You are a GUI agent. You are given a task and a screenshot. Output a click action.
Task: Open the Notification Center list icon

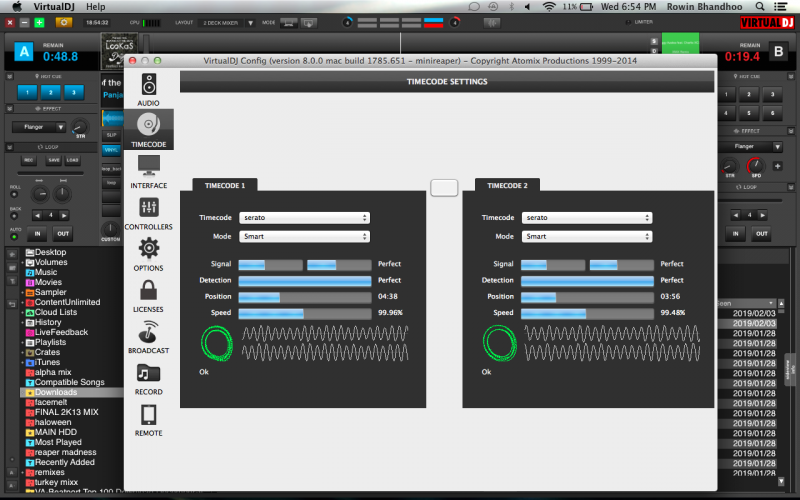tap(781, 7)
